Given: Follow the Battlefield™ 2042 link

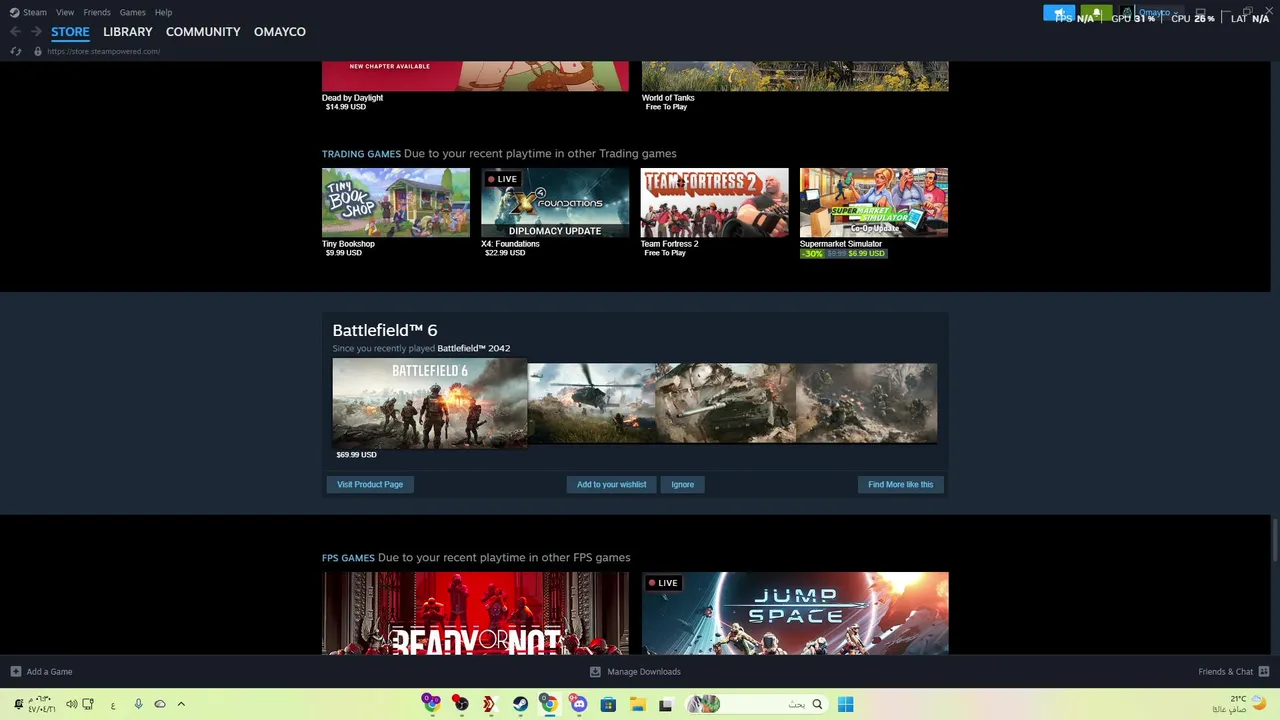Looking at the screenshot, I should click(474, 348).
